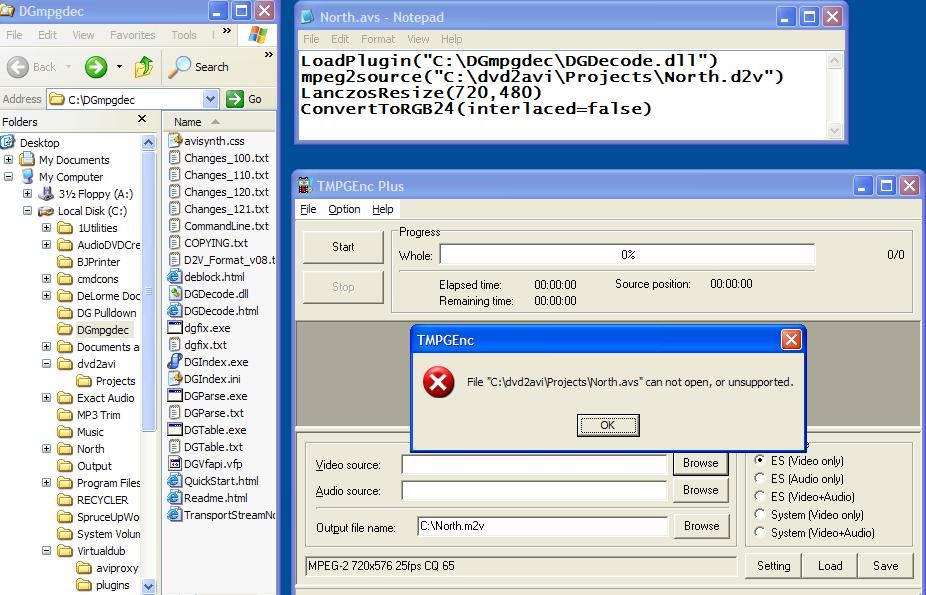Image resolution: width=926 pixels, height=595 pixels.
Task: Select the Changes_100.txt file icon
Action: coord(175,158)
